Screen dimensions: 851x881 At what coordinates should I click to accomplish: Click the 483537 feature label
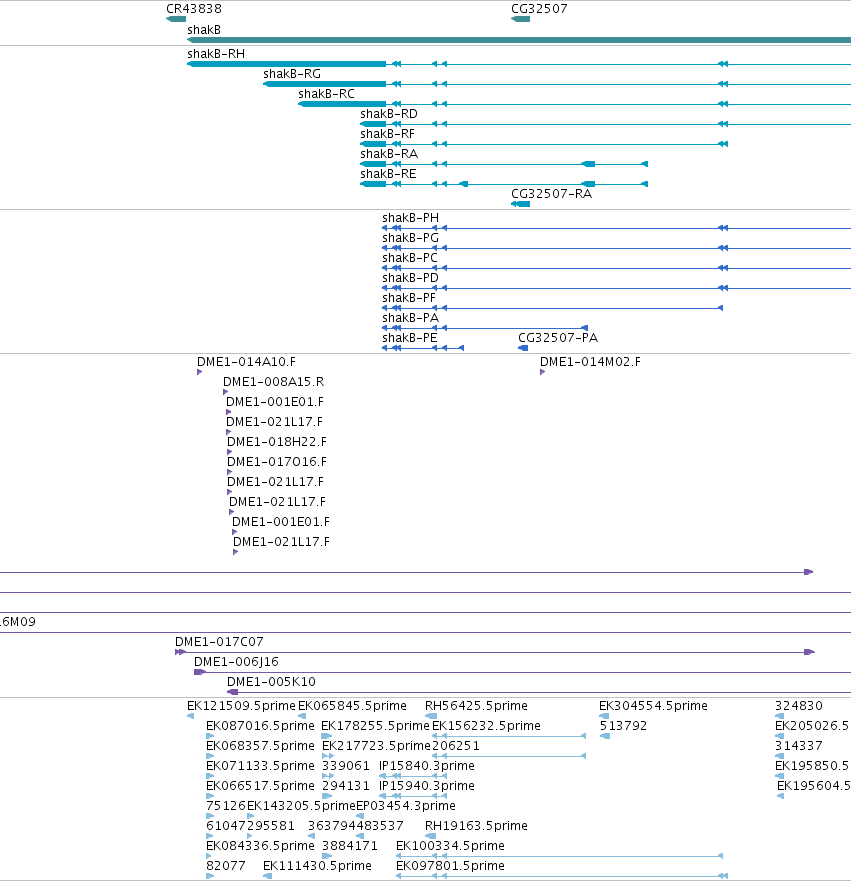coord(380,826)
